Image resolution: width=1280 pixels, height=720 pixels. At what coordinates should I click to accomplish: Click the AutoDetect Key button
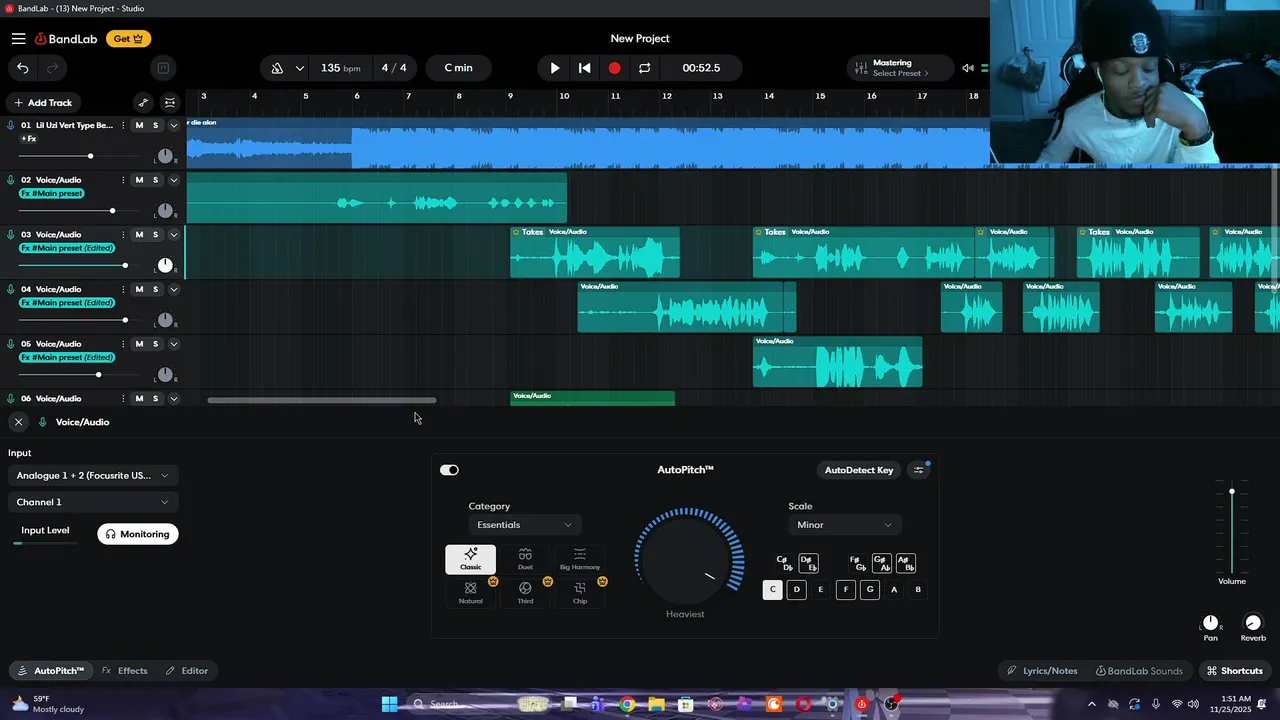(859, 470)
